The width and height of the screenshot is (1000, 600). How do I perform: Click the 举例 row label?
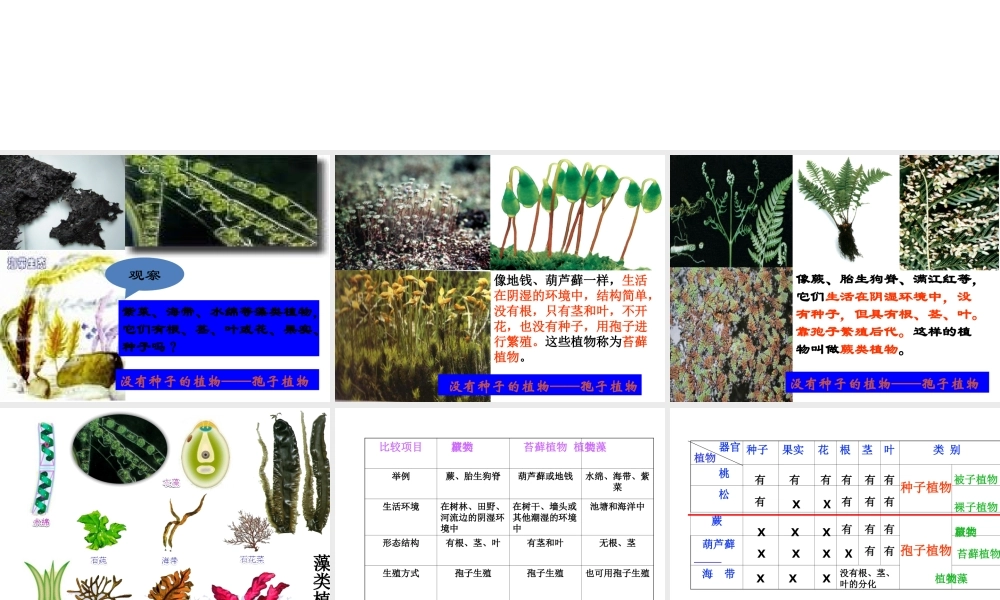point(401,476)
